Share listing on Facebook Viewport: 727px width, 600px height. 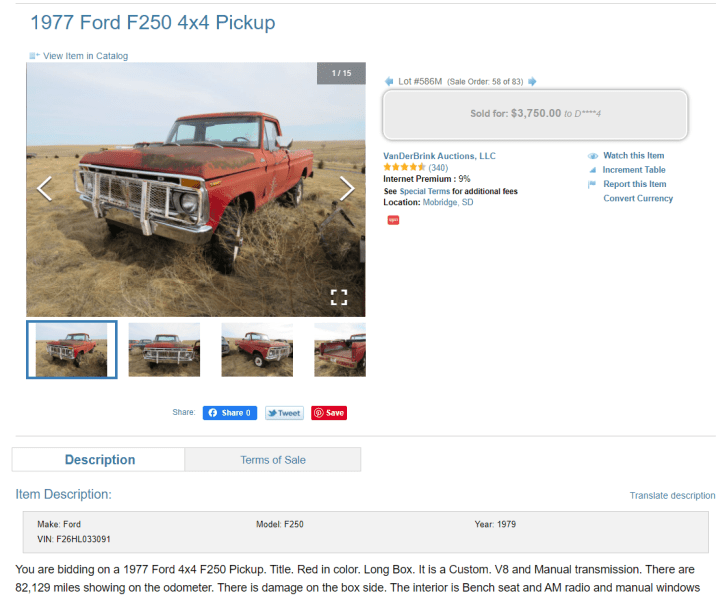point(230,413)
